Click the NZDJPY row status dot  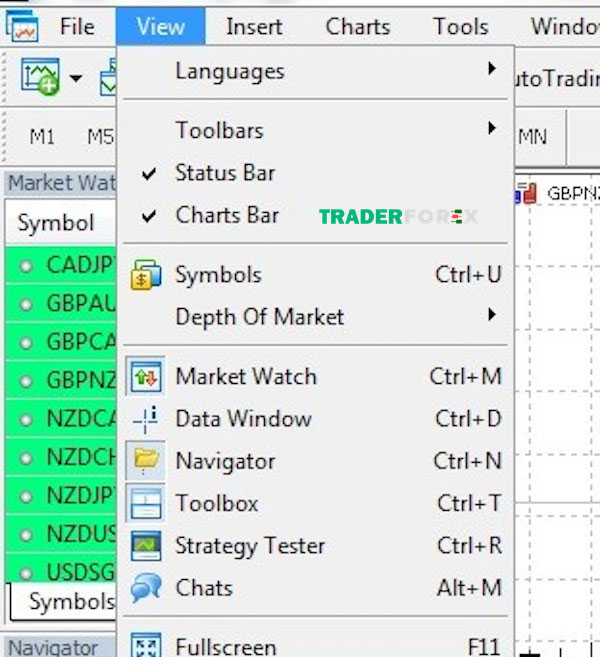point(26,497)
